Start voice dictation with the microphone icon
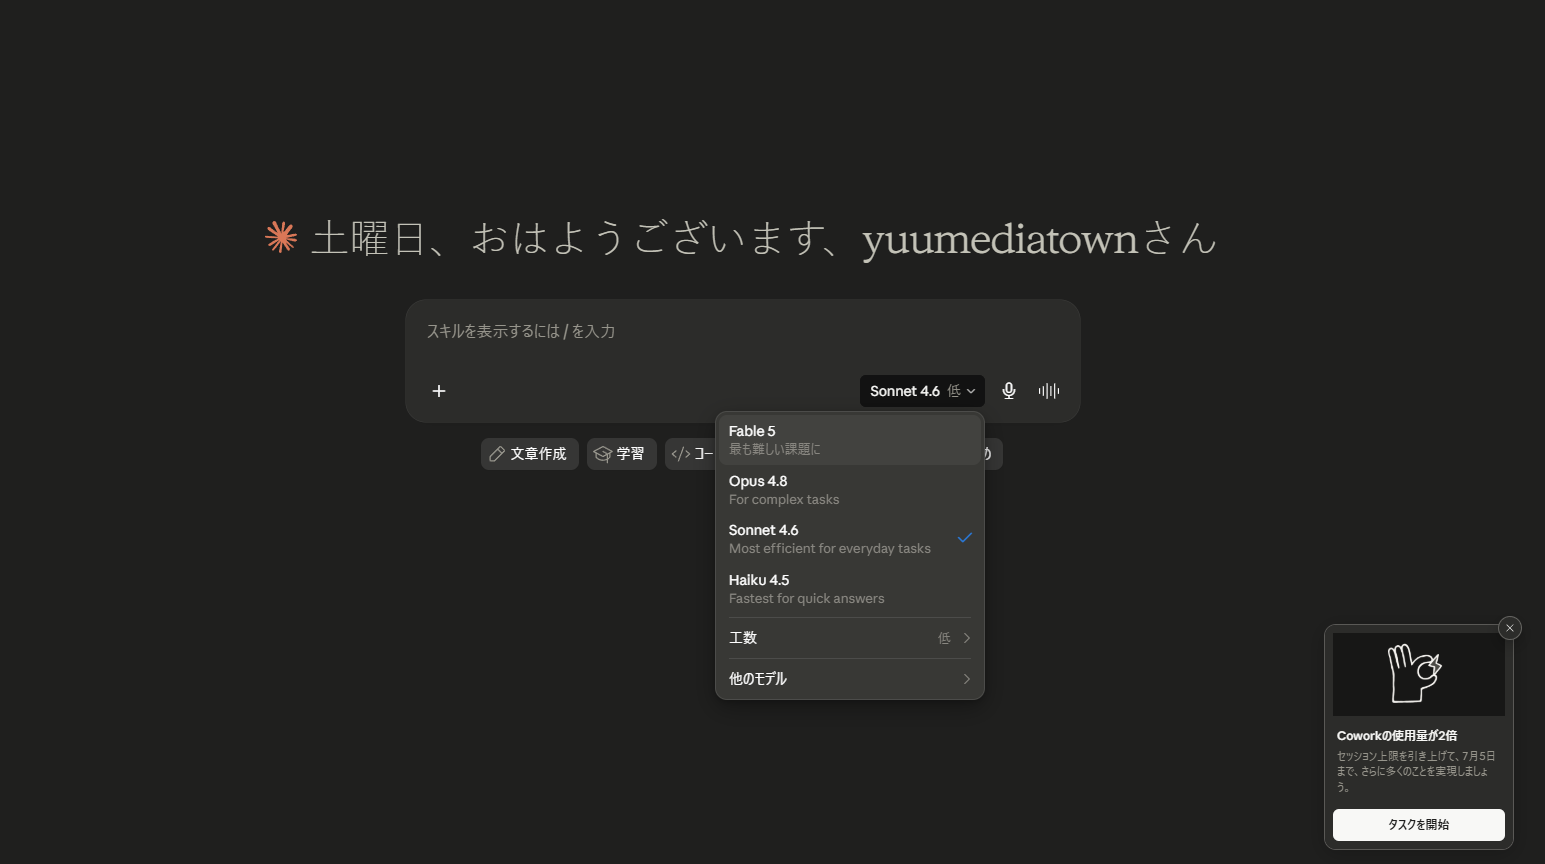The width and height of the screenshot is (1545, 864). click(x=1009, y=391)
